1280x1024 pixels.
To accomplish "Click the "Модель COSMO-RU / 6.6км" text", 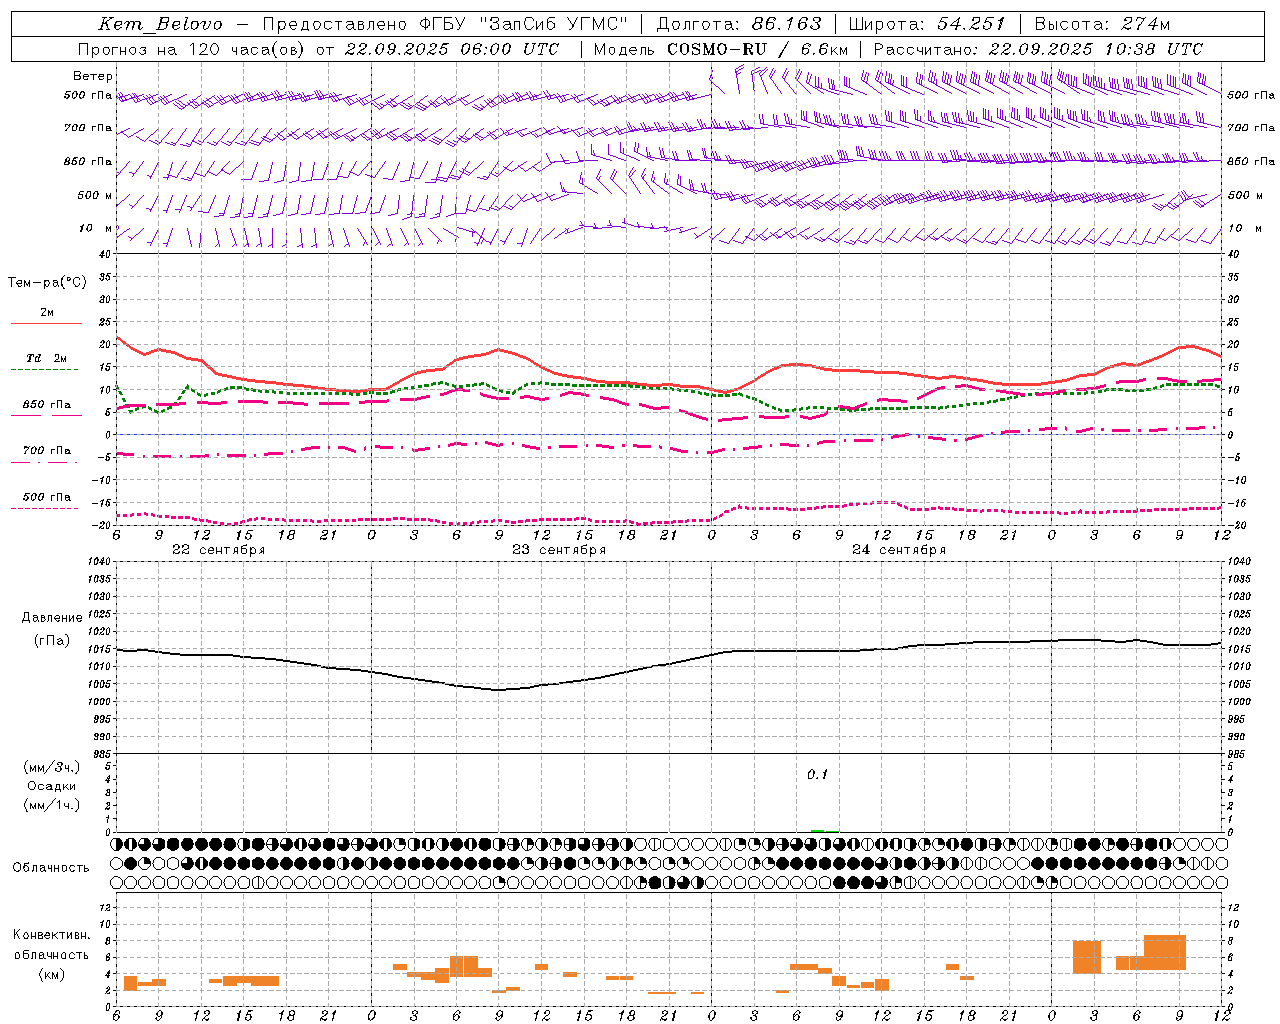I will 721,49.
